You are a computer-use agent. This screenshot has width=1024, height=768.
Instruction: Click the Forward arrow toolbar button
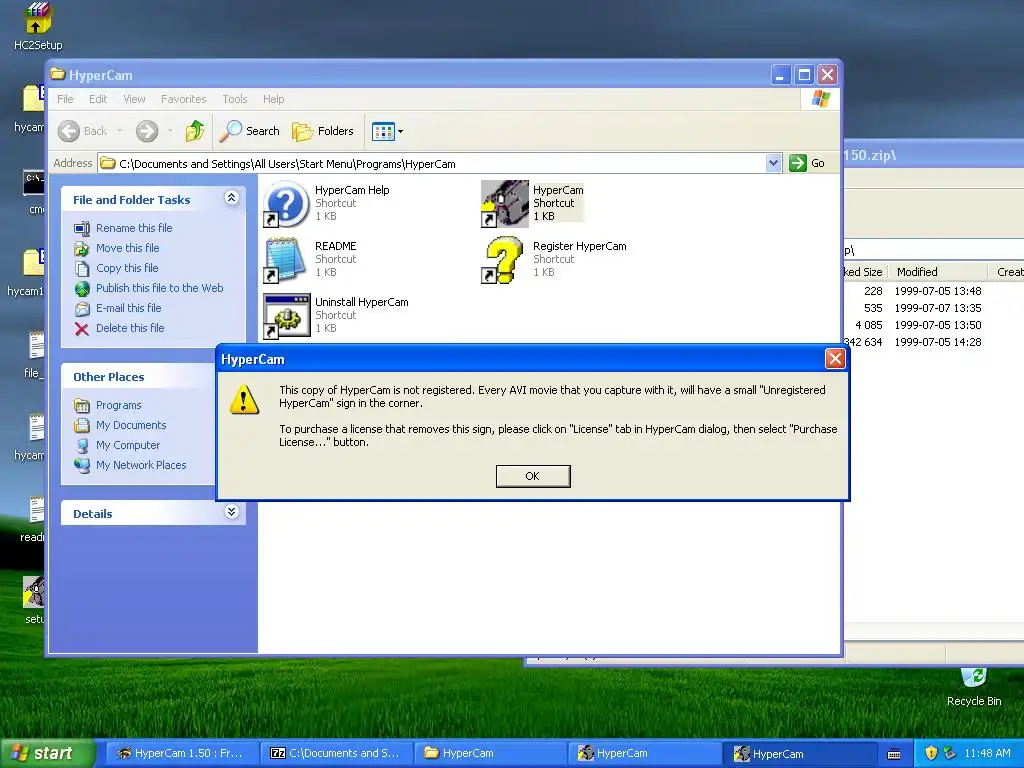tap(147, 131)
